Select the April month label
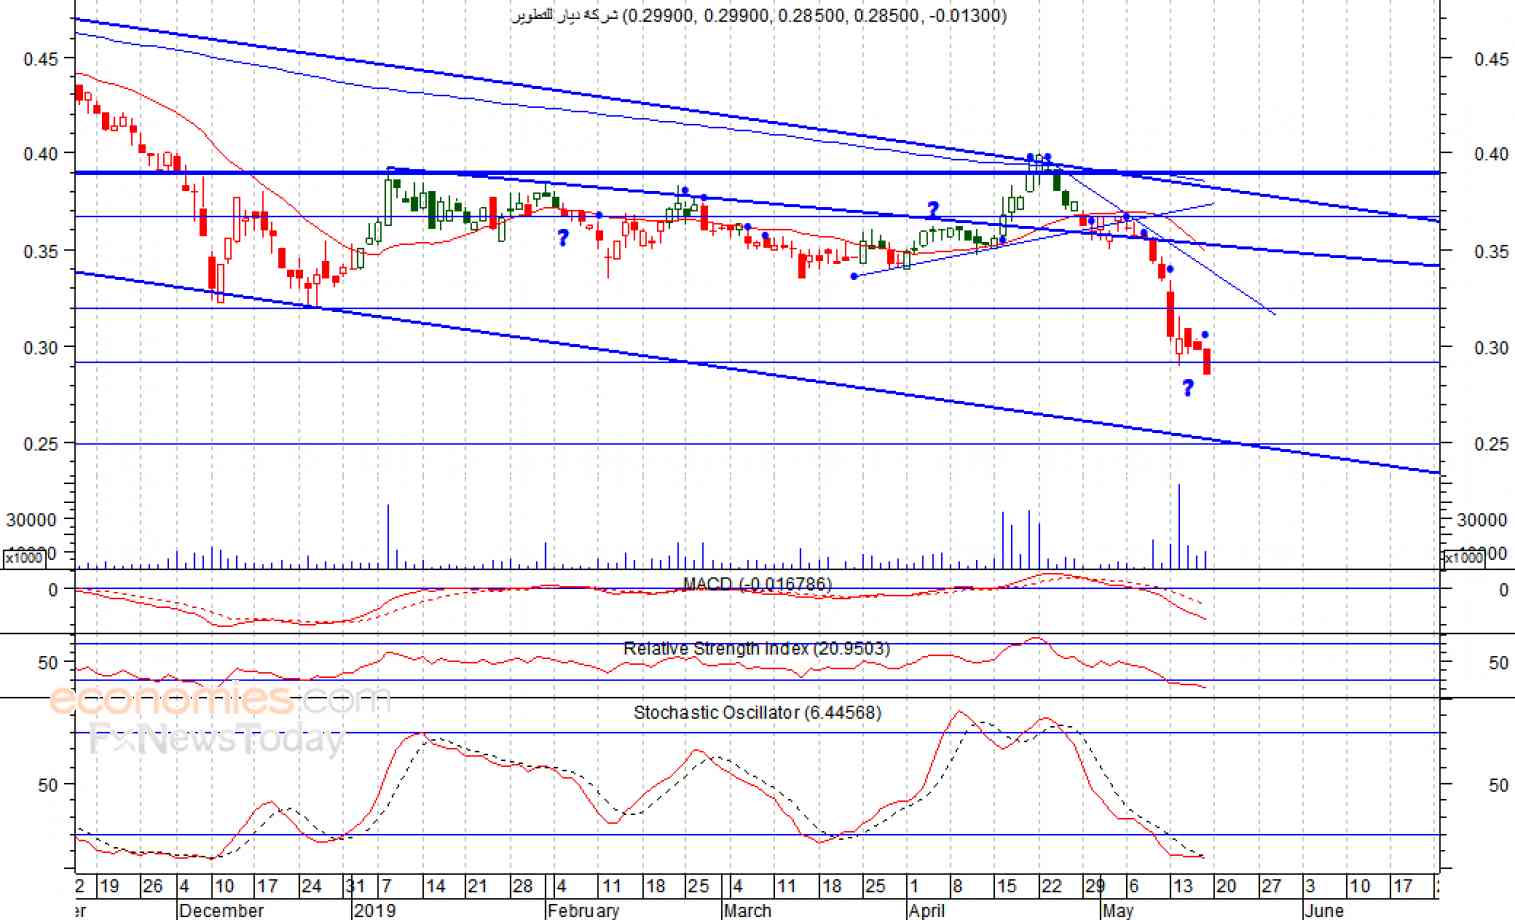Viewport: 1515px width, 920px height. point(927,910)
